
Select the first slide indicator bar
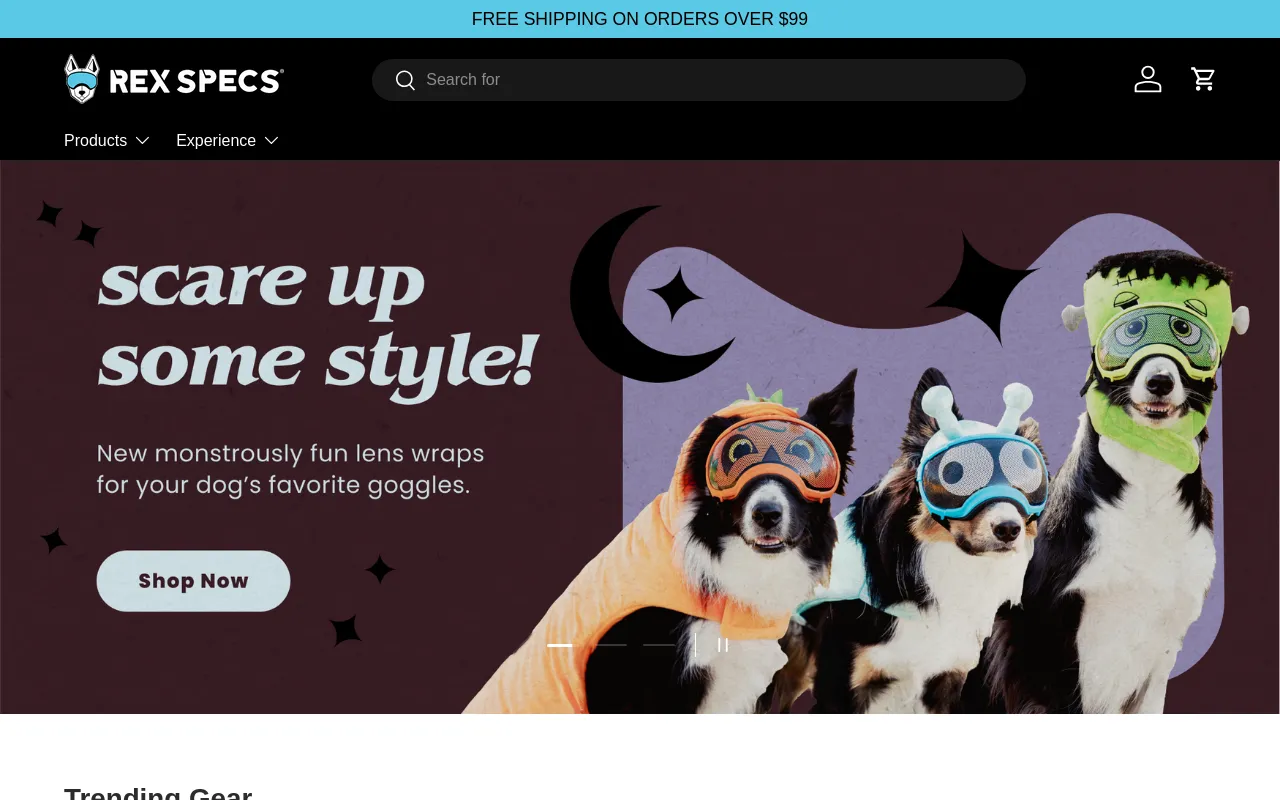[x=560, y=645]
